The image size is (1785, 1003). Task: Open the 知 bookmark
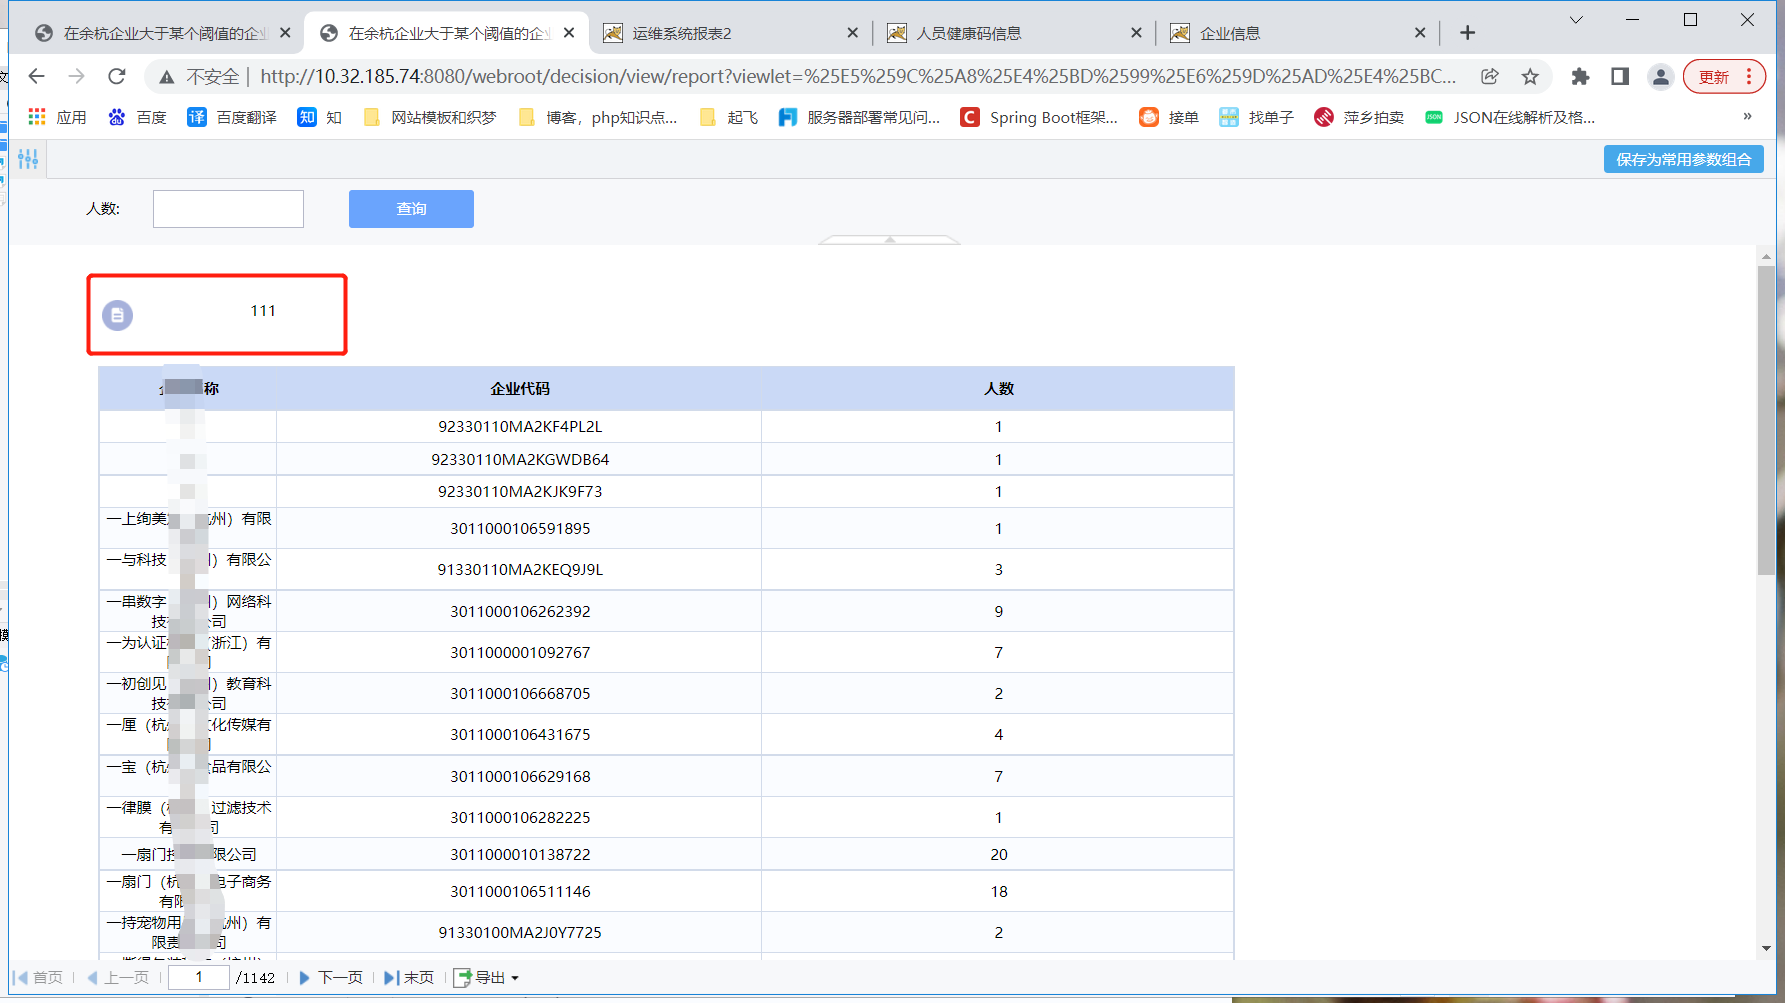tap(320, 117)
